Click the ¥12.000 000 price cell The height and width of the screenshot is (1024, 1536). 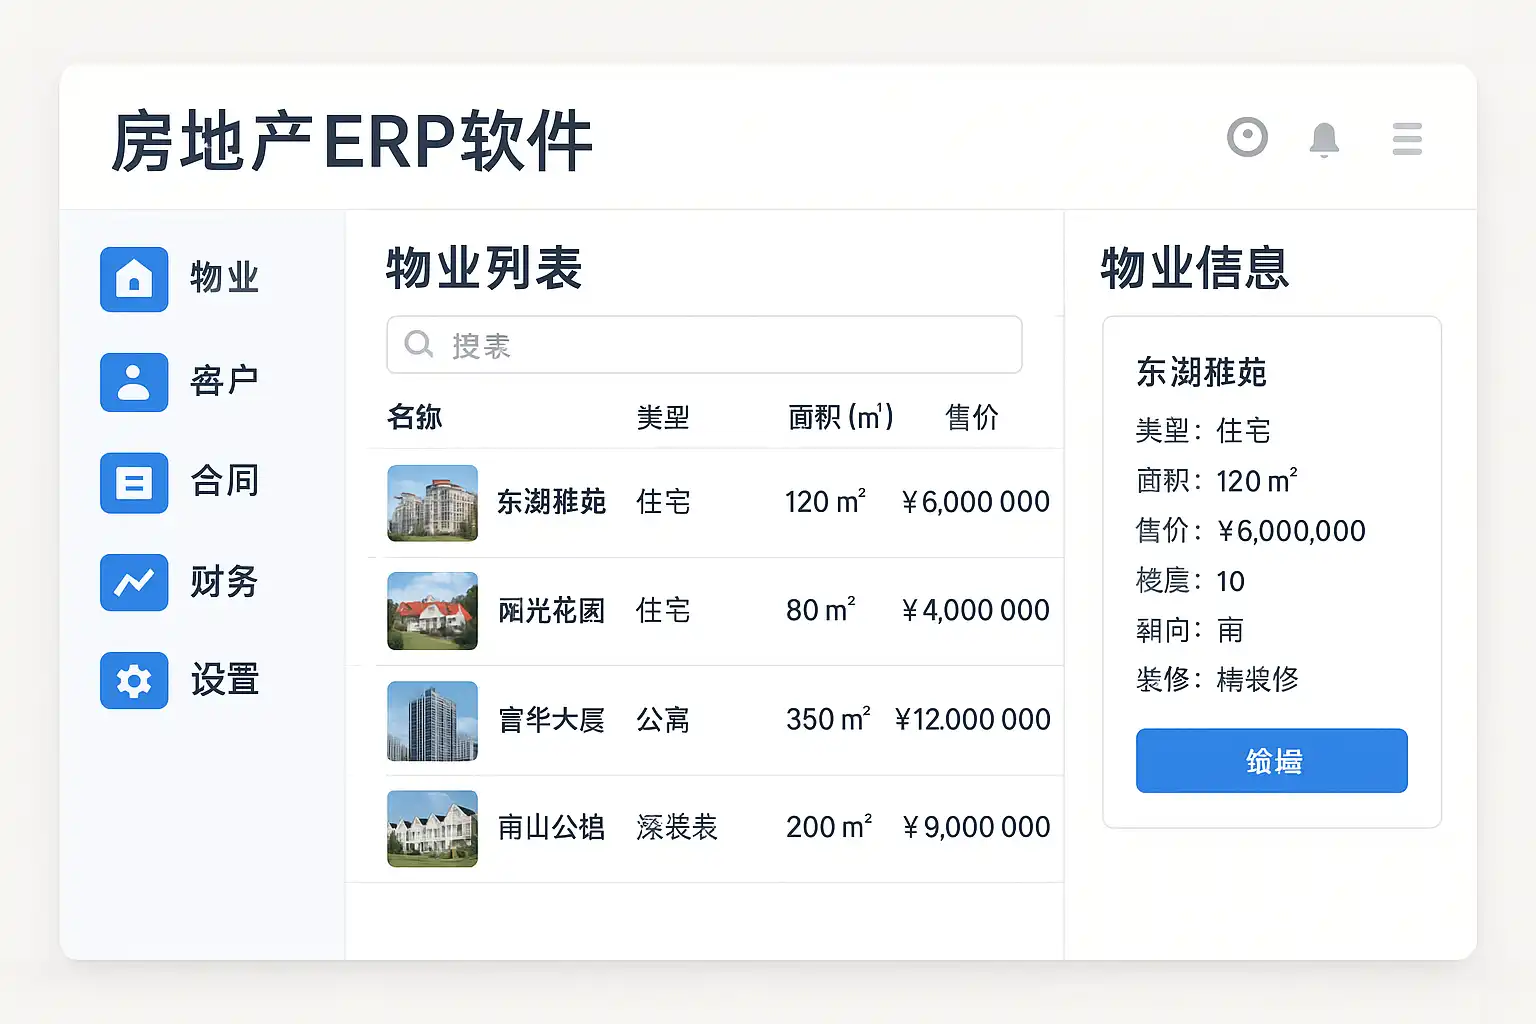[972, 719]
